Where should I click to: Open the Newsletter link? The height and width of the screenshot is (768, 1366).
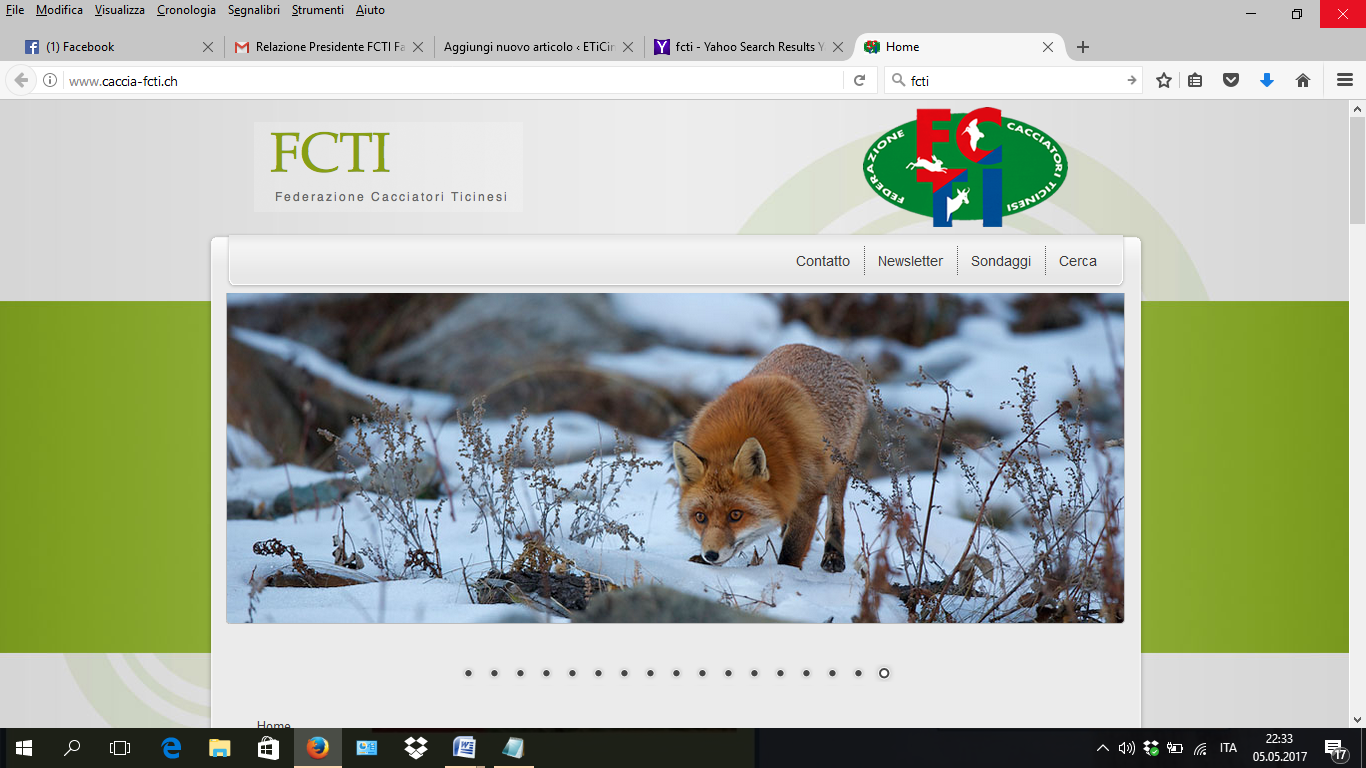tap(910, 261)
